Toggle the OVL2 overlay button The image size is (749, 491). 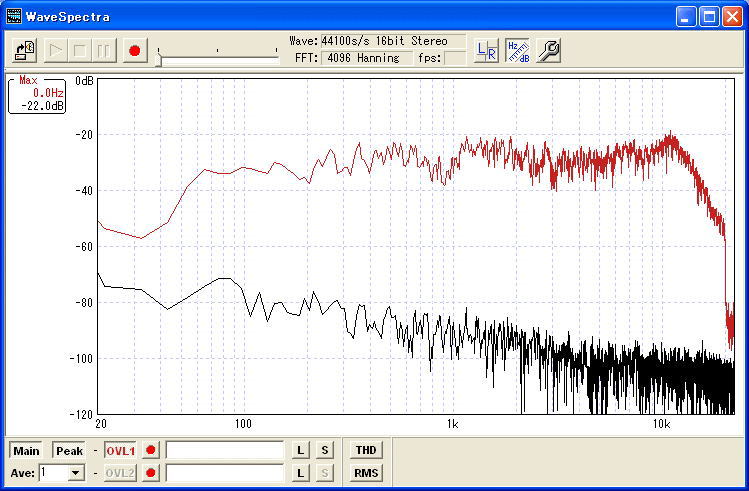tap(120, 473)
